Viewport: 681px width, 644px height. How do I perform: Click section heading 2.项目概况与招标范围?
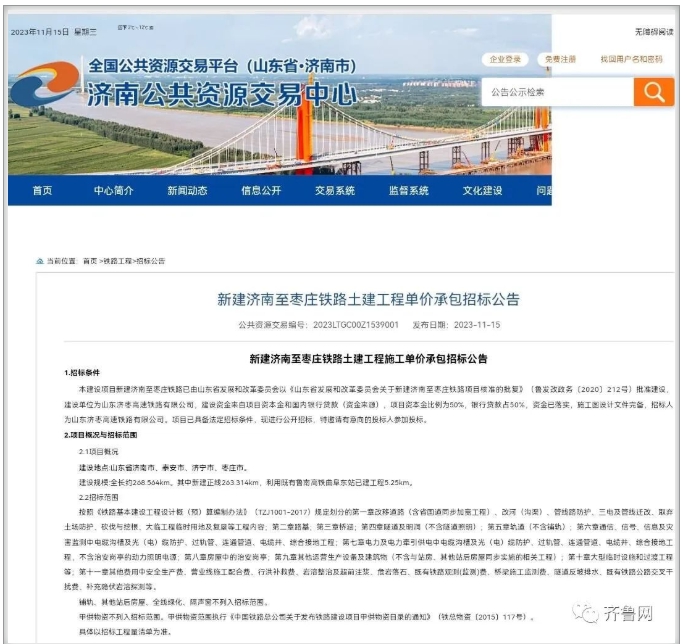(x=101, y=435)
